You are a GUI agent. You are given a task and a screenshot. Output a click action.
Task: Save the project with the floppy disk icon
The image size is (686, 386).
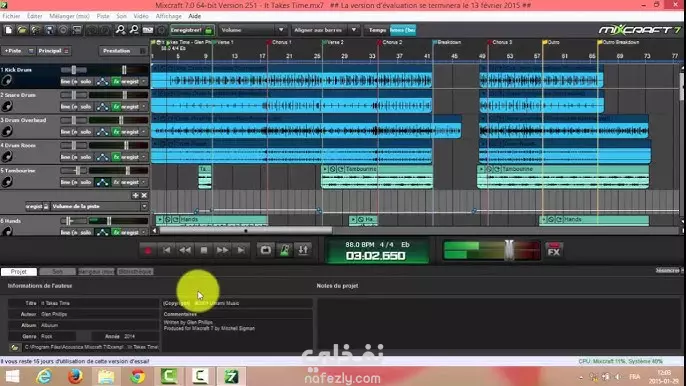tap(49, 30)
